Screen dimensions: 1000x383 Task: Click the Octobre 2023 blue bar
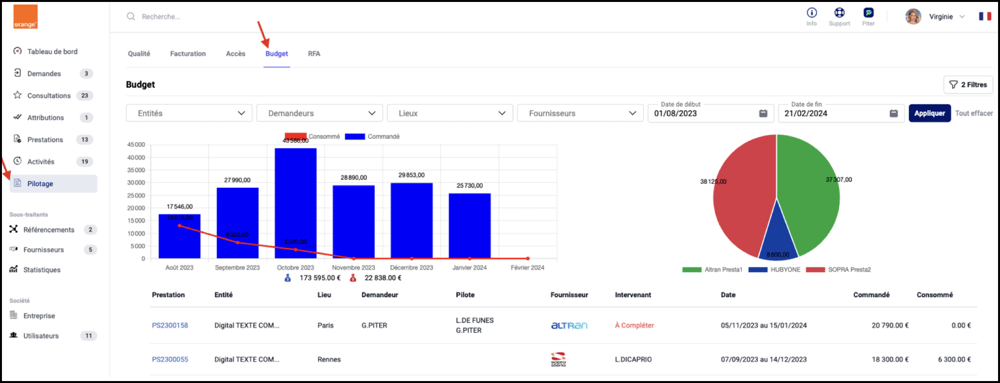[296, 203]
